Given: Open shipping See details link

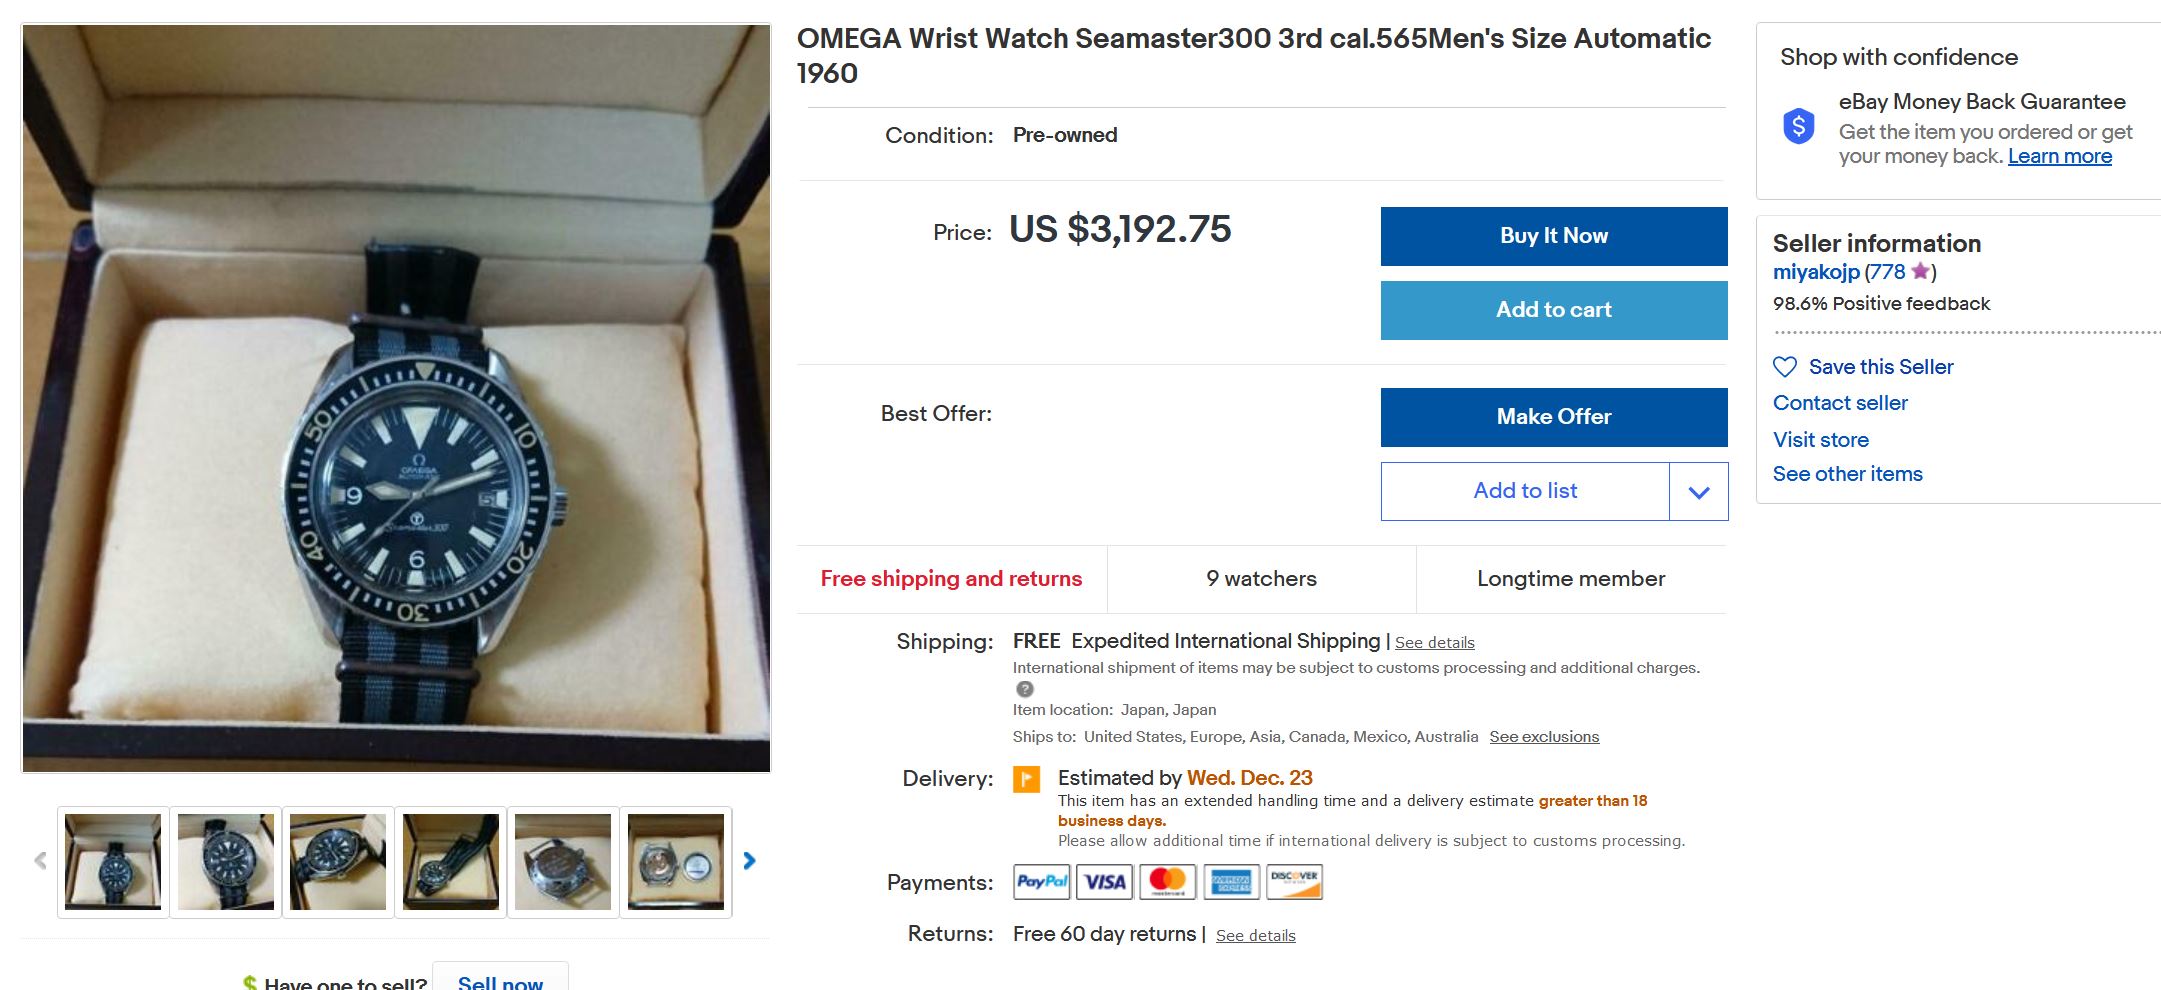Looking at the screenshot, I should pos(1434,643).
